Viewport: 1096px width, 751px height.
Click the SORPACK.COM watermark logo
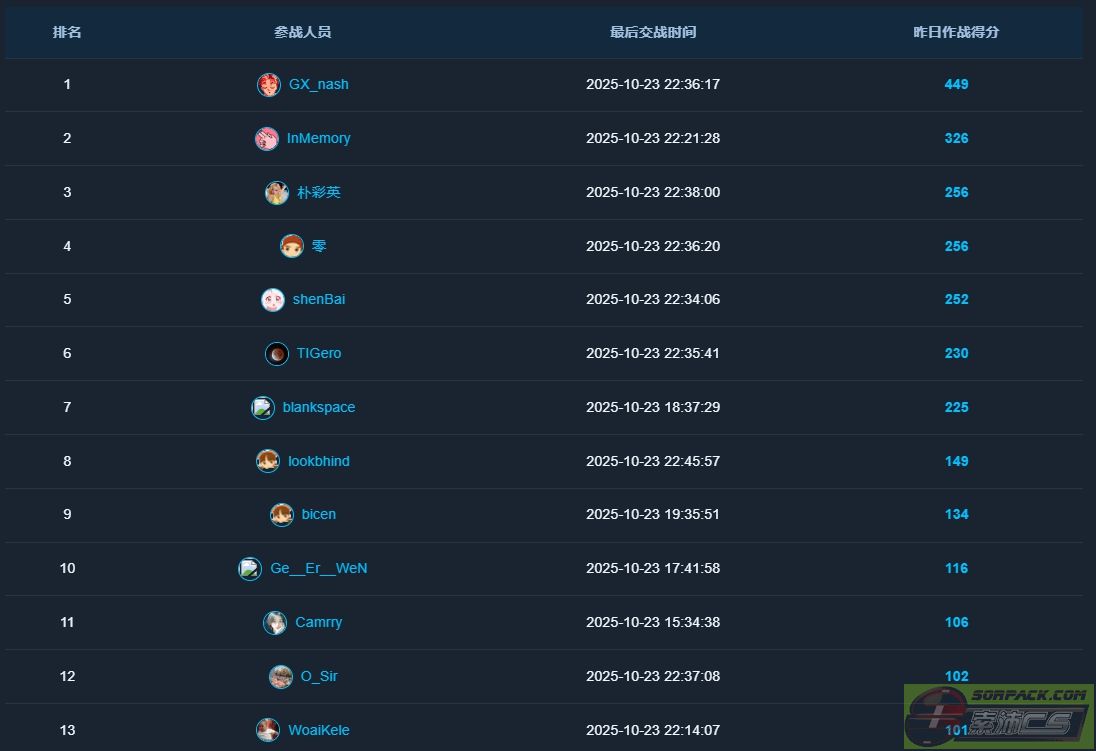(x=998, y=715)
